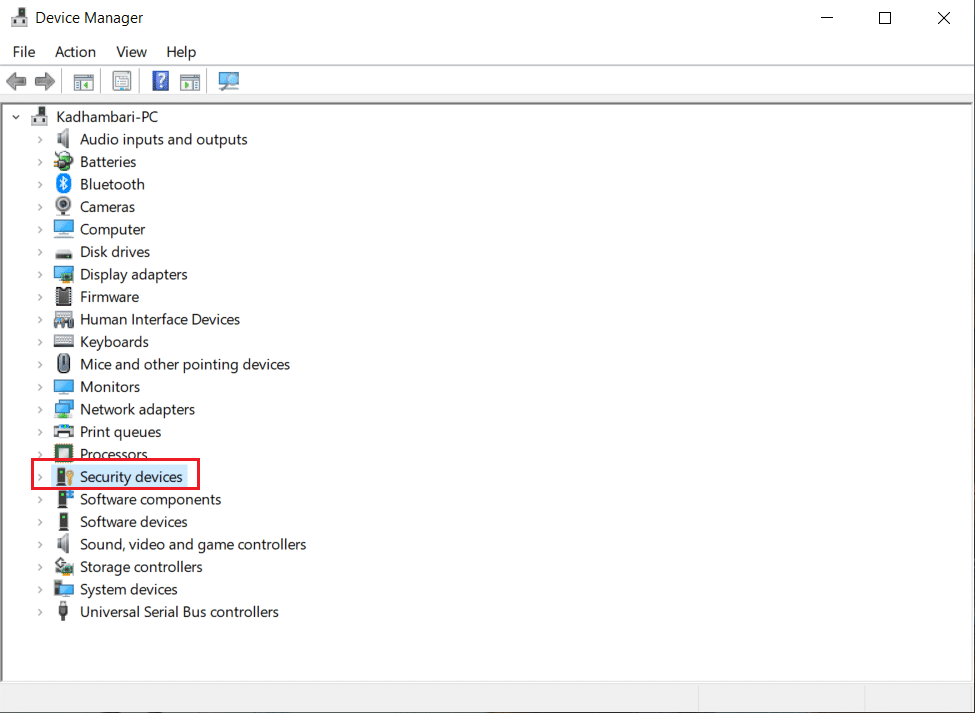Image resolution: width=975 pixels, height=713 pixels.
Task: Click Scan for hardware changes icon
Action: pyautogui.click(x=228, y=81)
